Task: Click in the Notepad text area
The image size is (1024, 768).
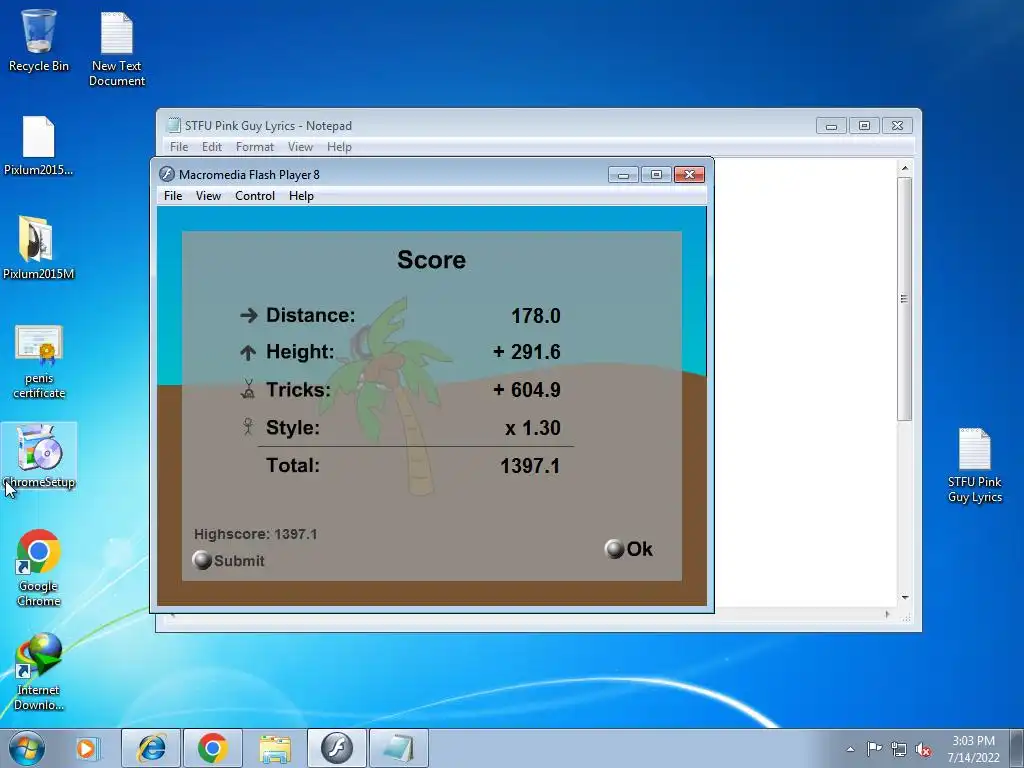Action: (805, 382)
